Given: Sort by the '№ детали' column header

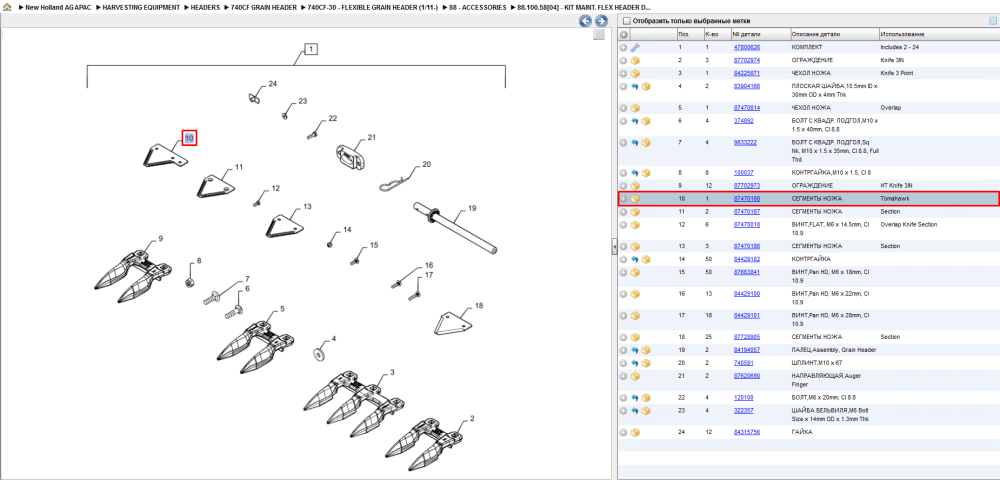Looking at the screenshot, I should 760,34.
